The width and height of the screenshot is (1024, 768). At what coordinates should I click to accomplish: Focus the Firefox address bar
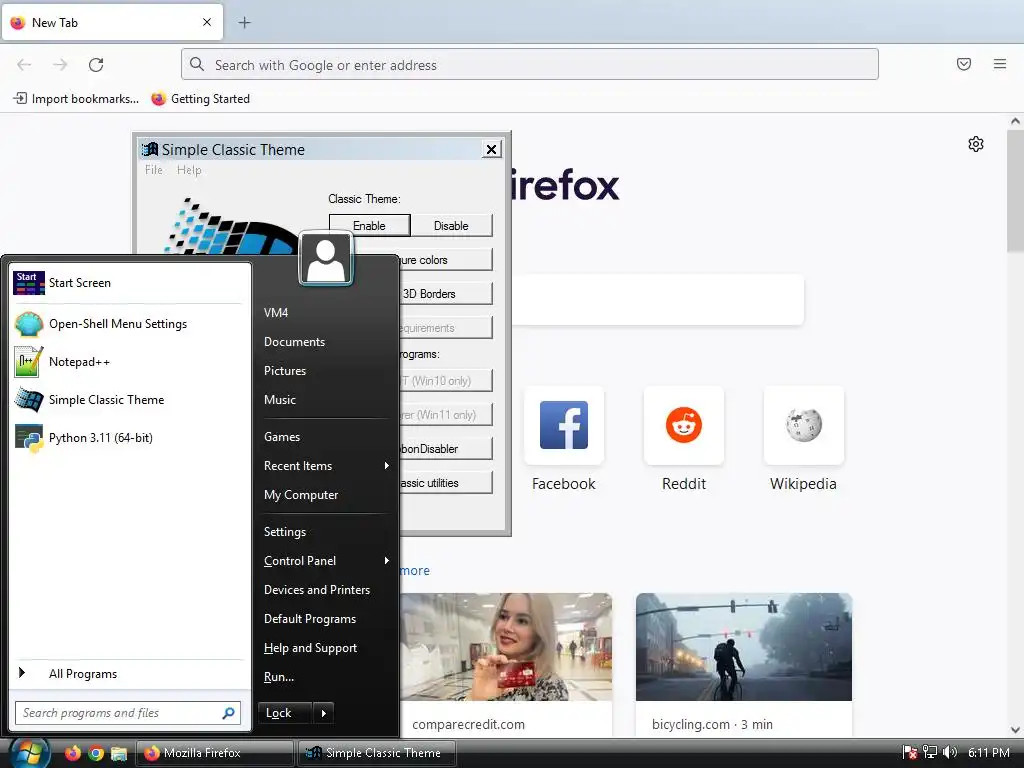(530, 65)
